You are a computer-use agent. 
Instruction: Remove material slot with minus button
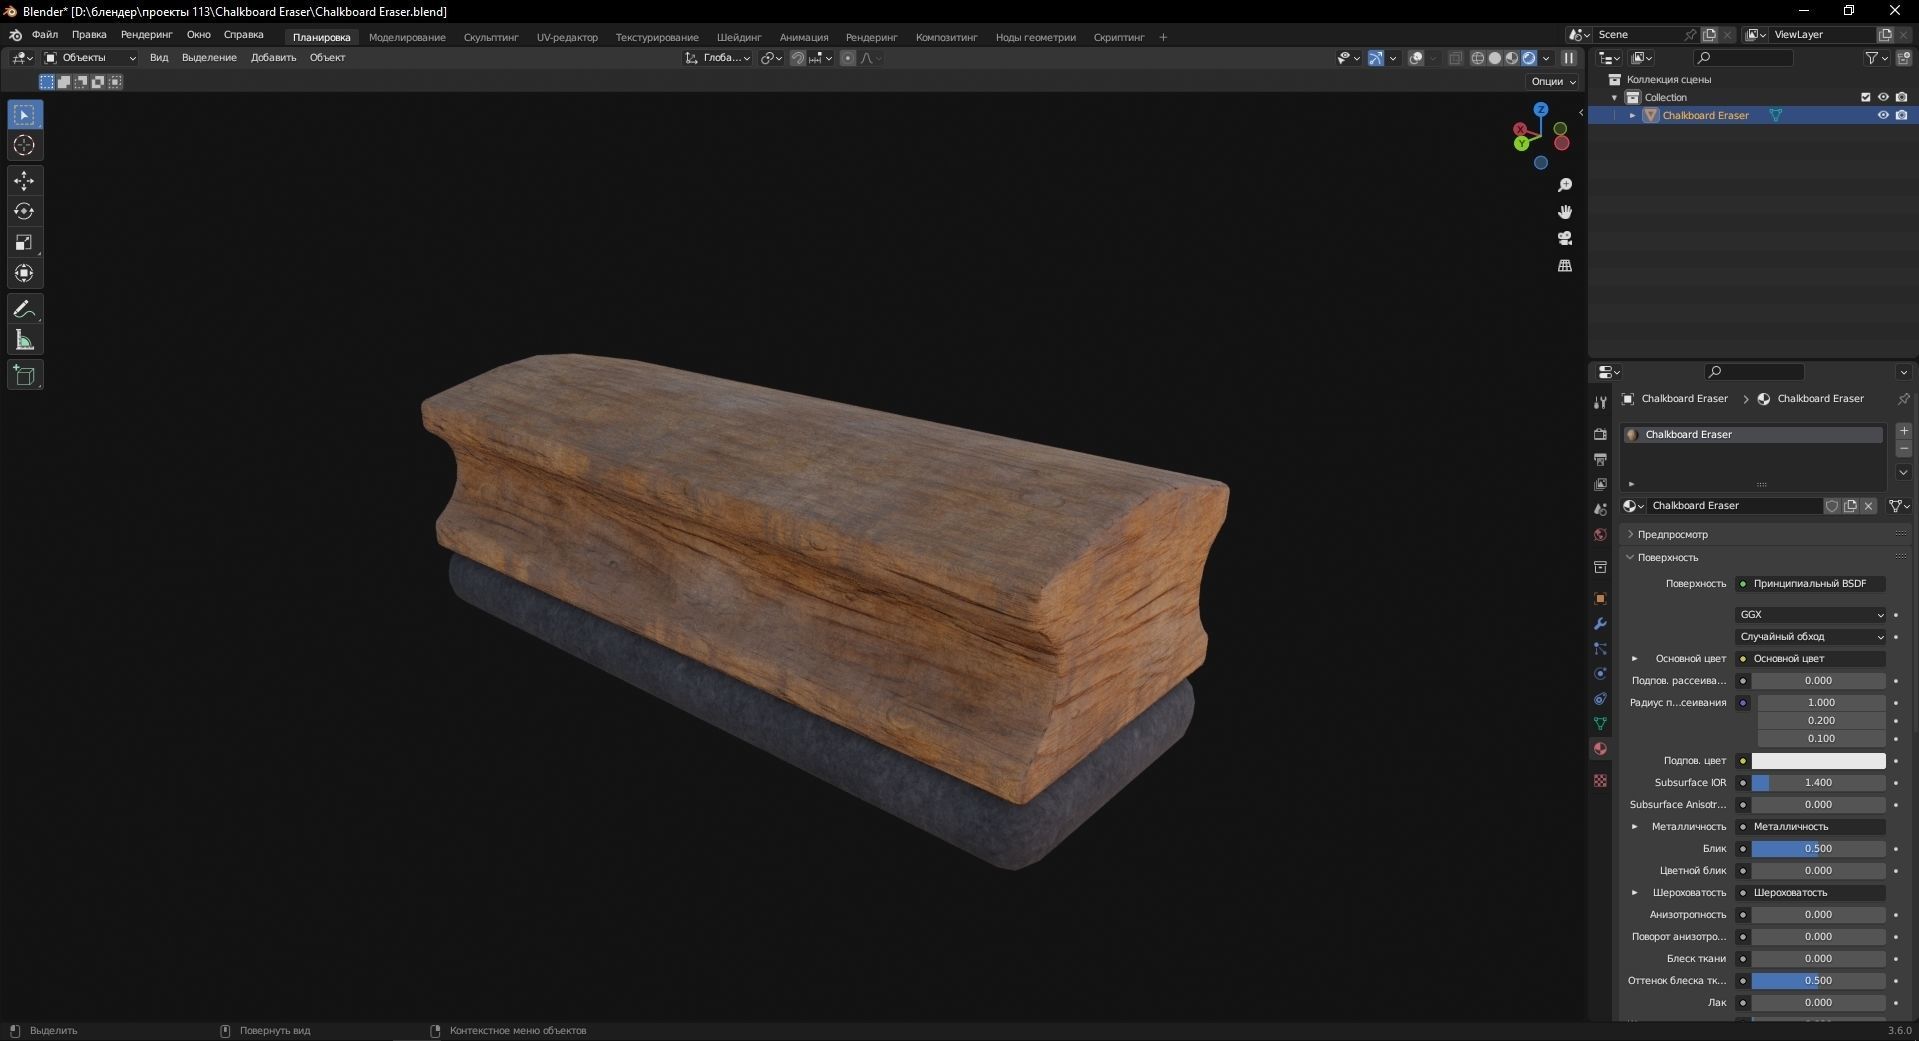click(1904, 450)
